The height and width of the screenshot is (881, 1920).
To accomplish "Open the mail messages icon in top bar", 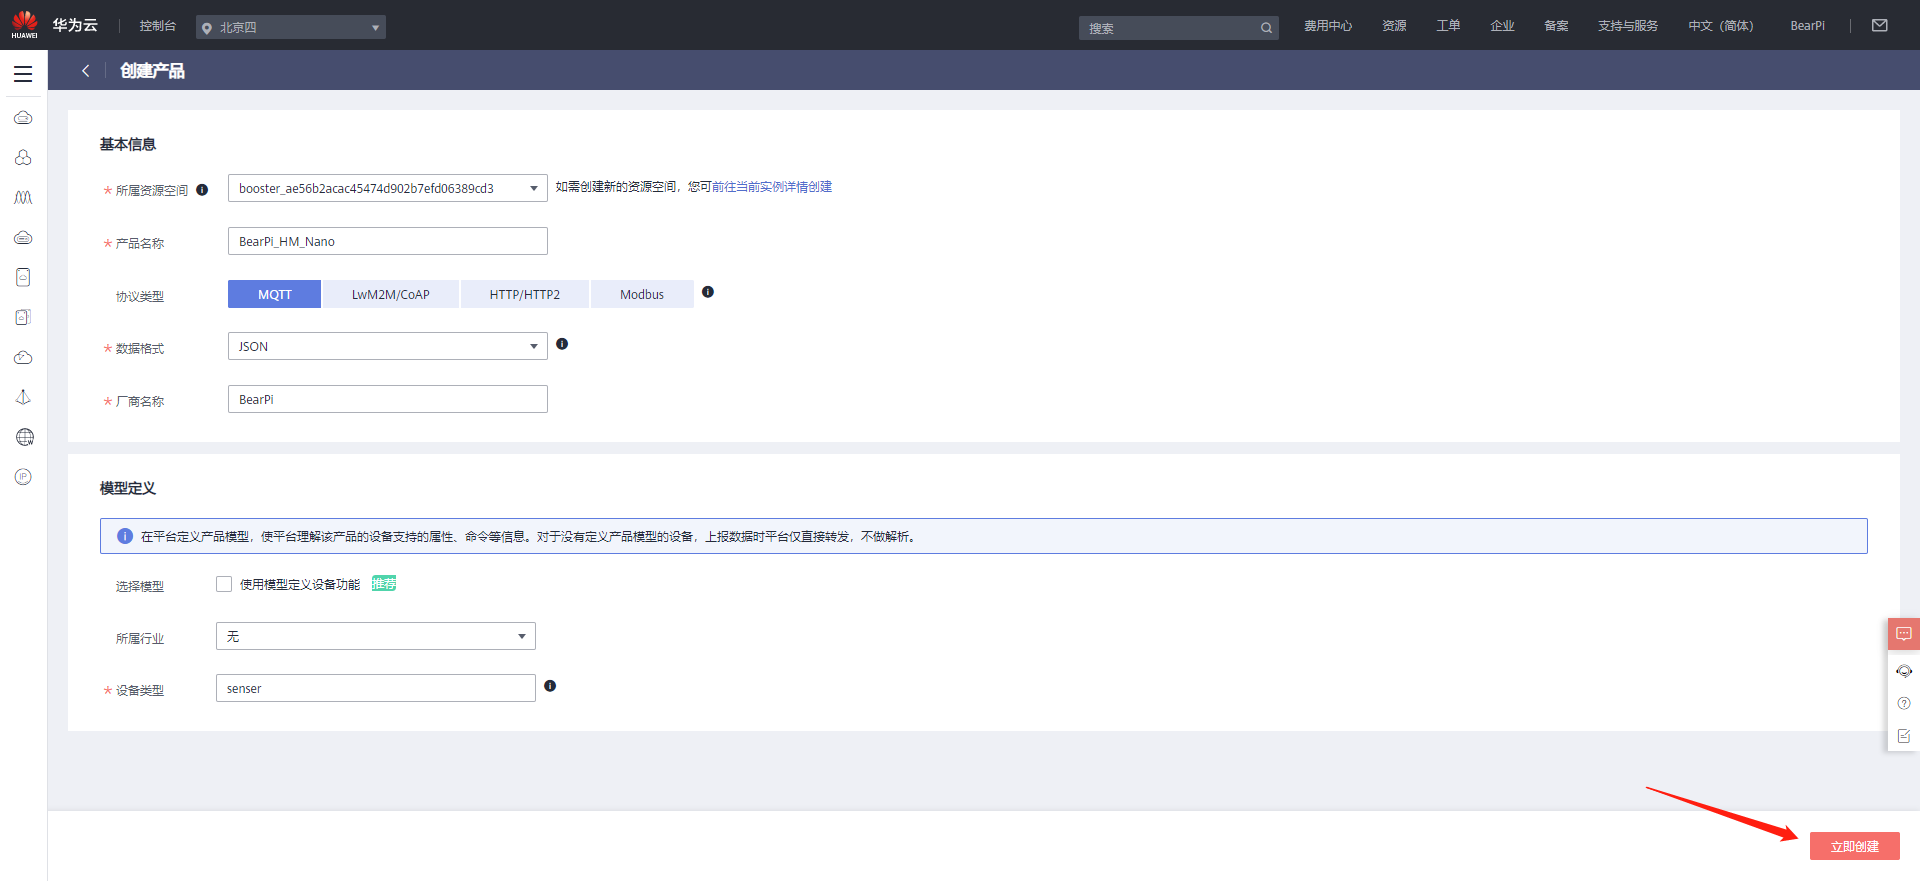I will click(1879, 26).
